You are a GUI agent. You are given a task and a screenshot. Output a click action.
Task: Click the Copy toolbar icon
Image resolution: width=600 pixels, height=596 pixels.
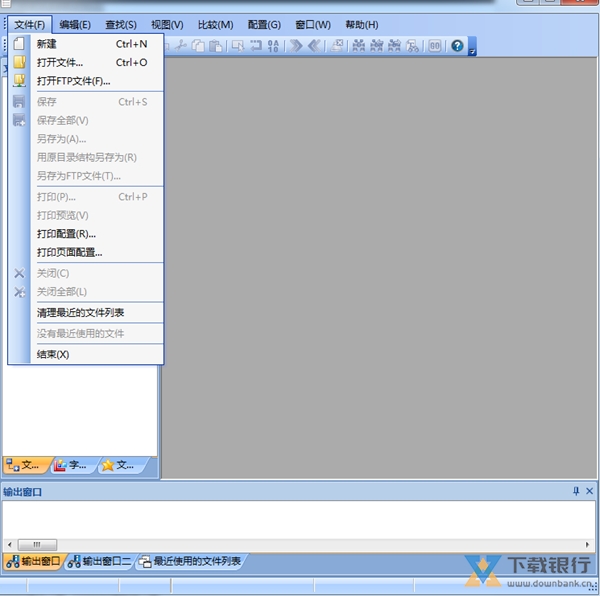(198, 46)
